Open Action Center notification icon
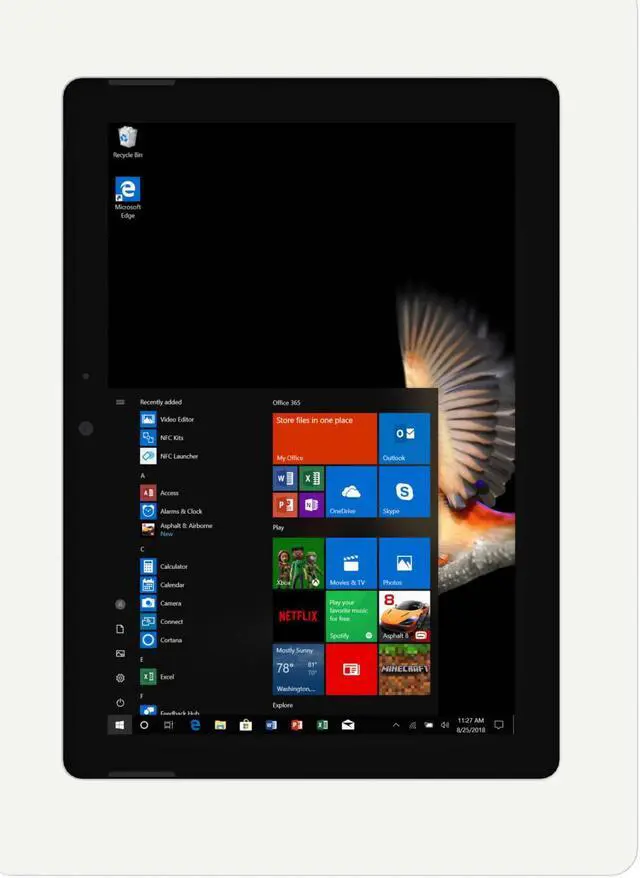 (x=498, y=725)
